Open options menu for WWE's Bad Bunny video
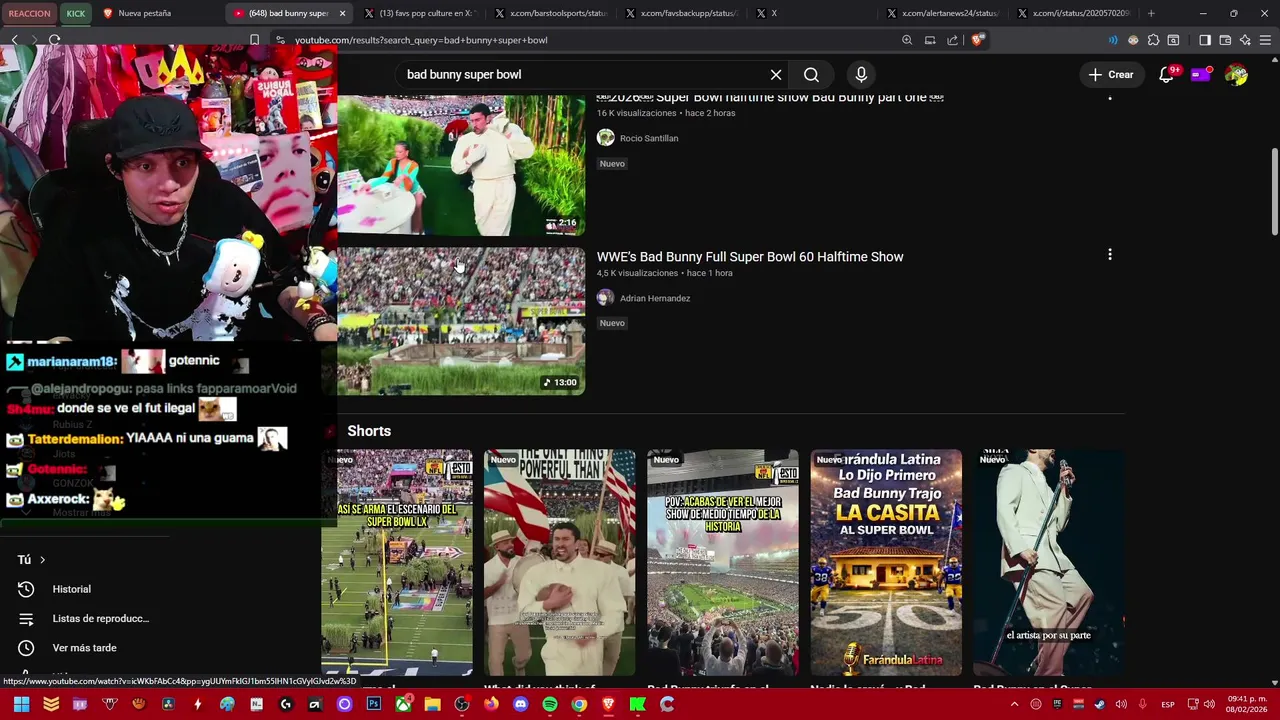 click(1109, 255)
